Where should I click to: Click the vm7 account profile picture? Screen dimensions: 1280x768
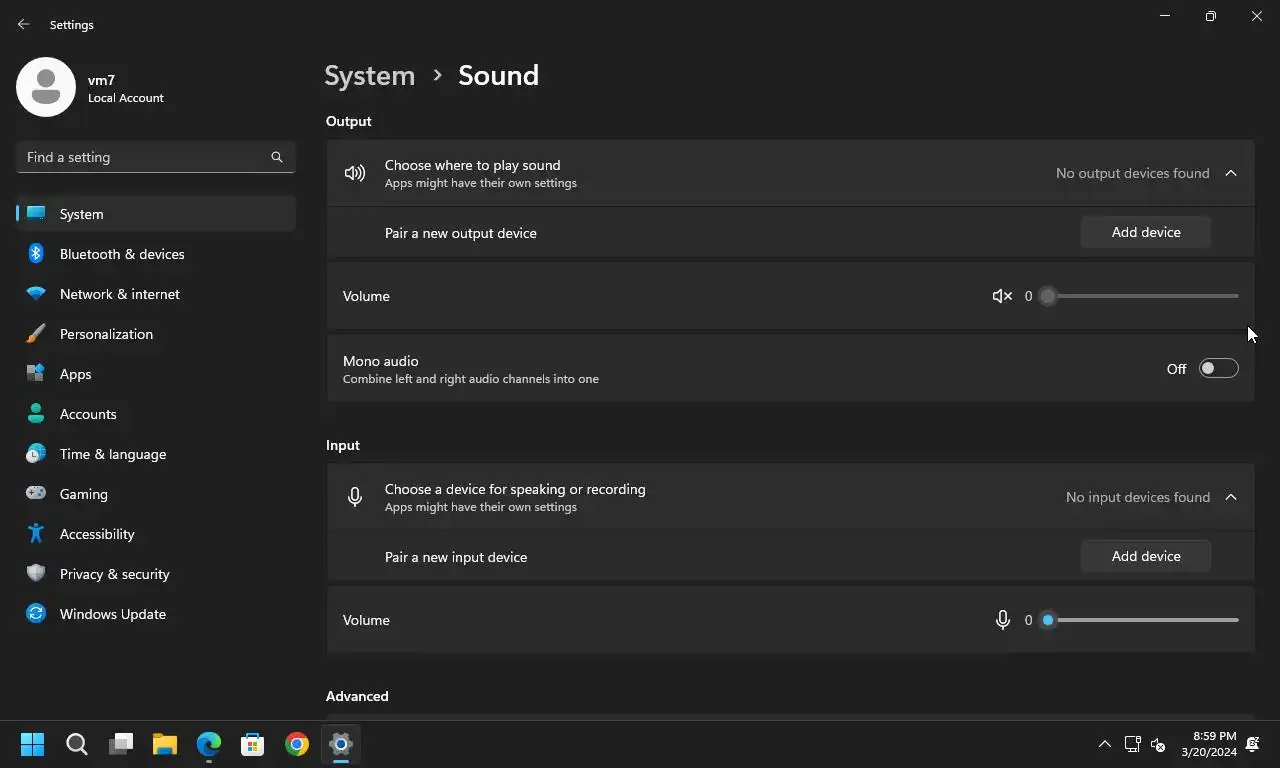coord(46,87)
